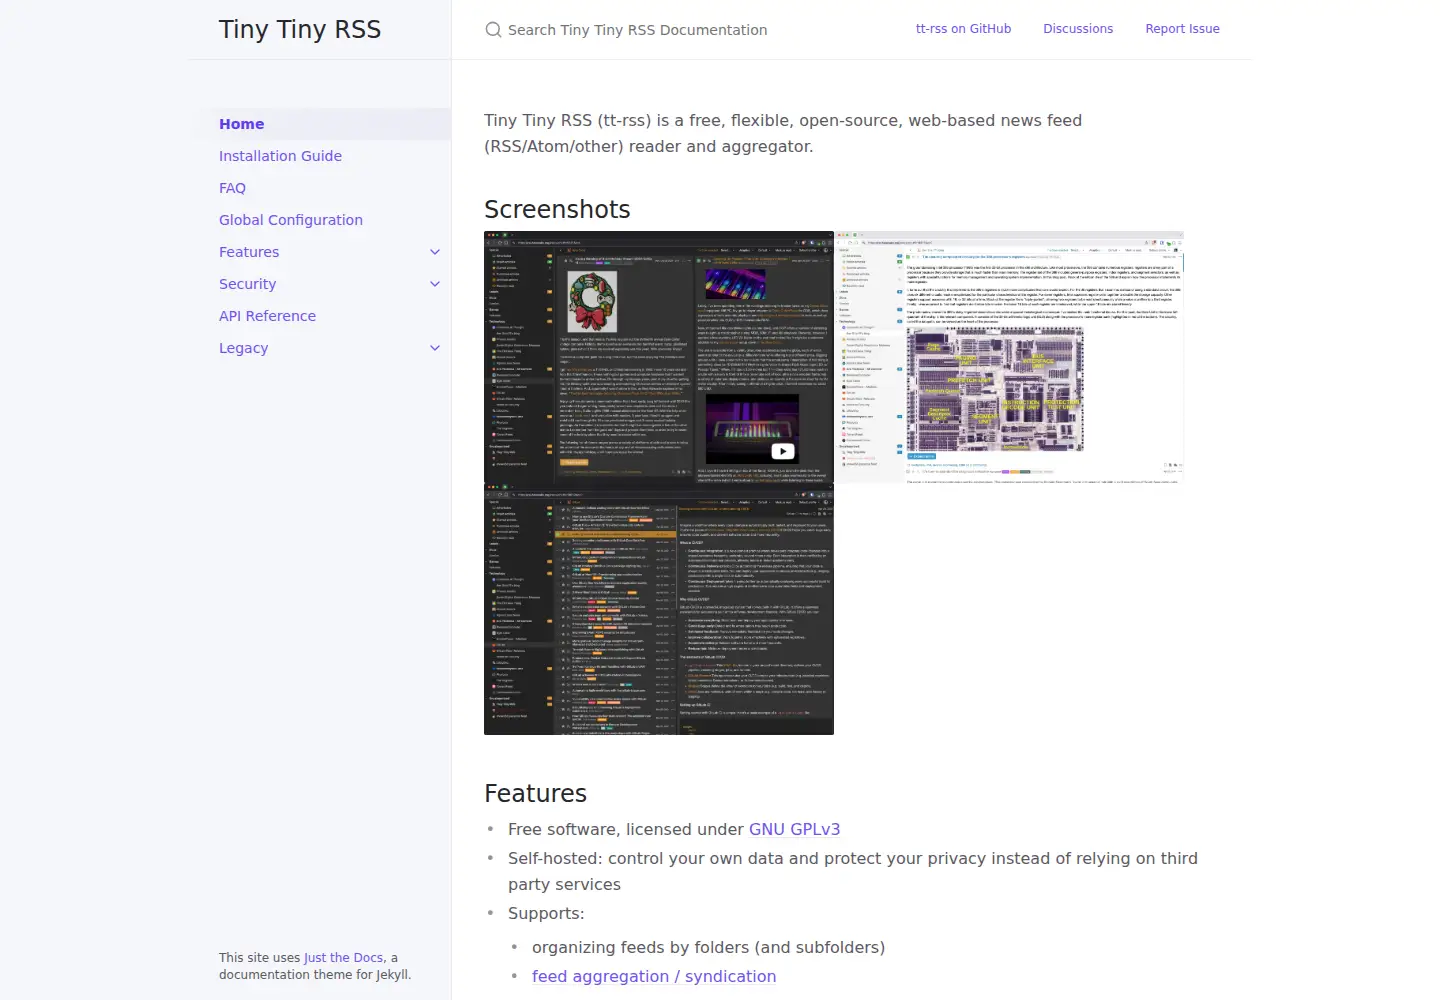The height and width of the screenshot is (1000, 1440).
Task: Click the 'Supports:' list item text
Action: 546,913
